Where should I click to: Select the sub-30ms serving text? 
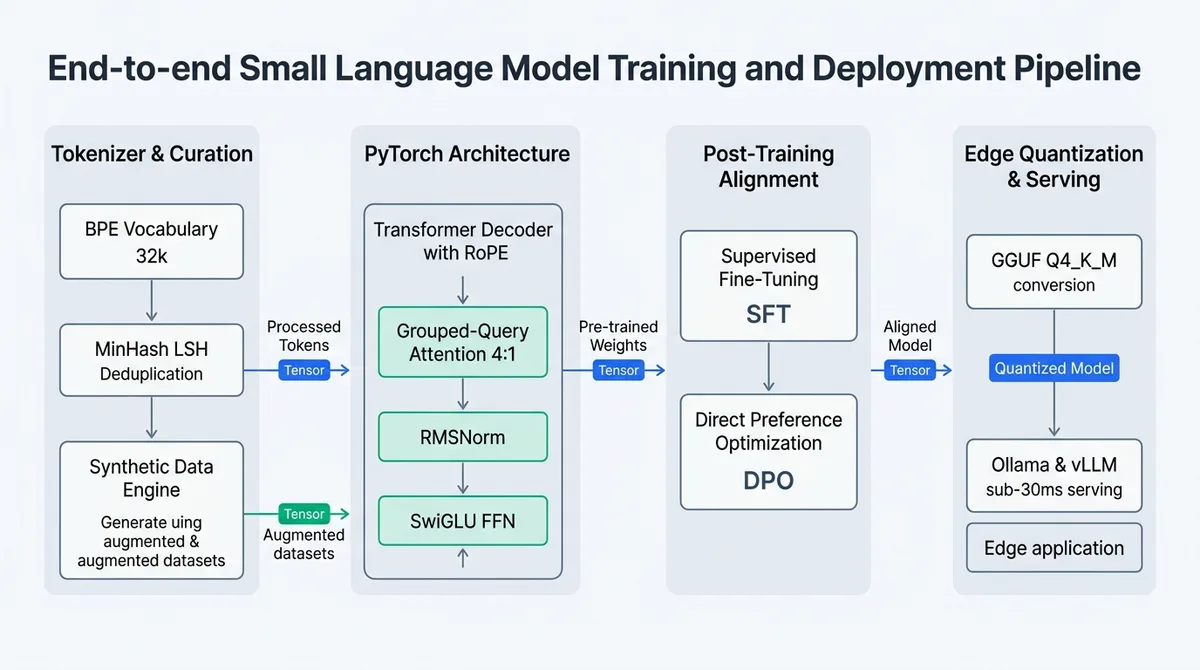click(1054, 491)
